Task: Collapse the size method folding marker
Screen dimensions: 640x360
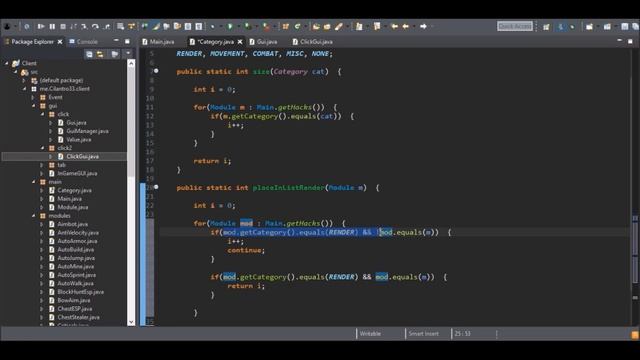Action: 156,71
